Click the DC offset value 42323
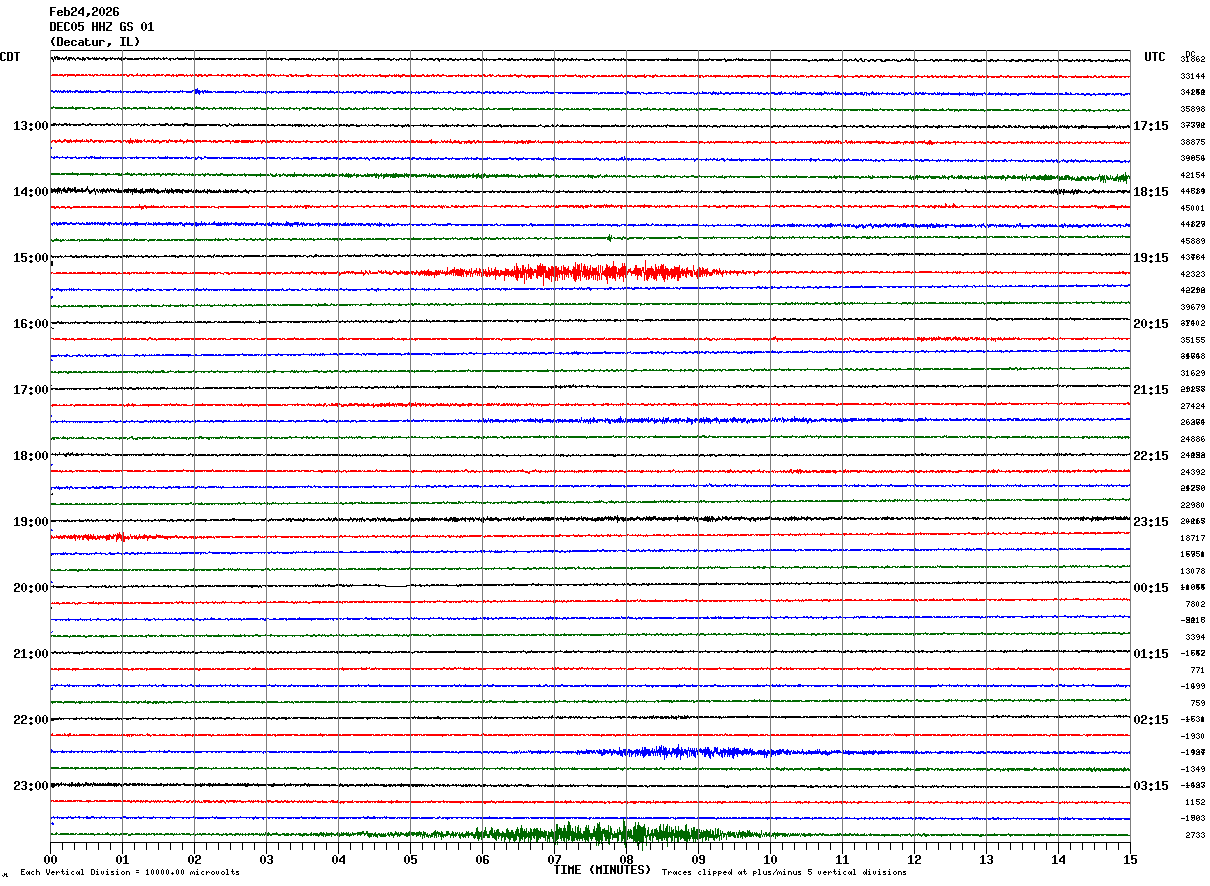The width and height of the screenshot is (1210, 886). pos(1192,274)
